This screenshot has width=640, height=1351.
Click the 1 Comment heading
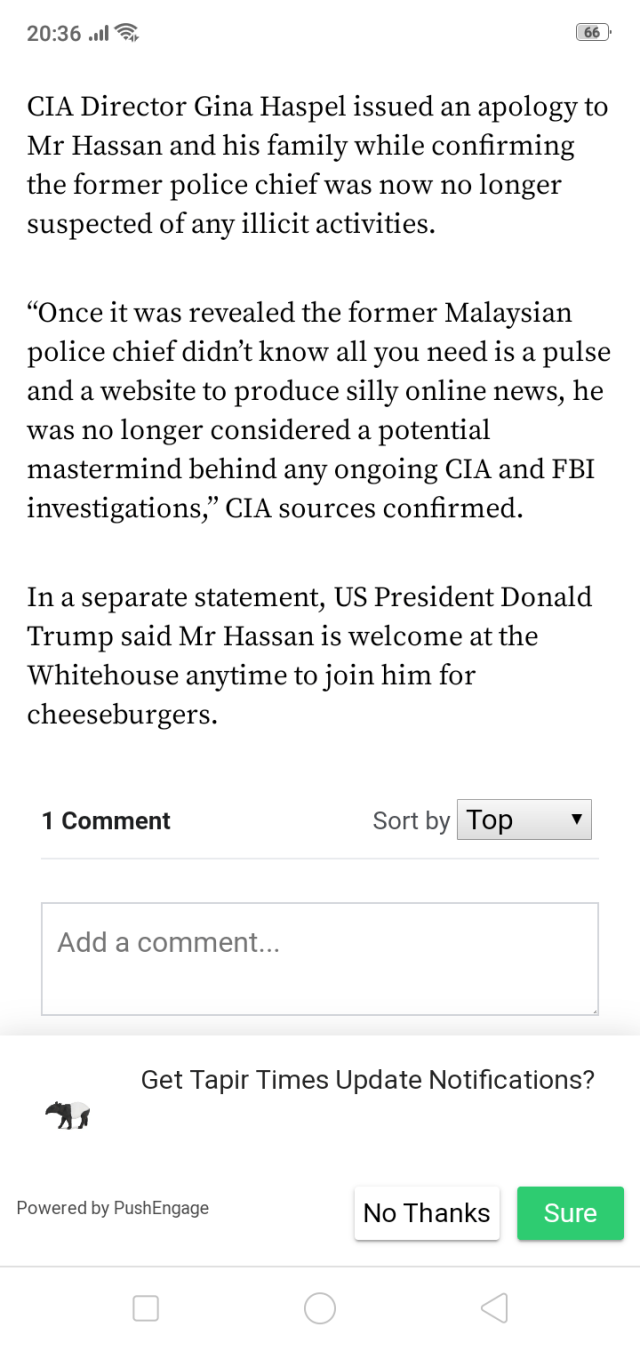pyautogui.click(x=106, y=821)
